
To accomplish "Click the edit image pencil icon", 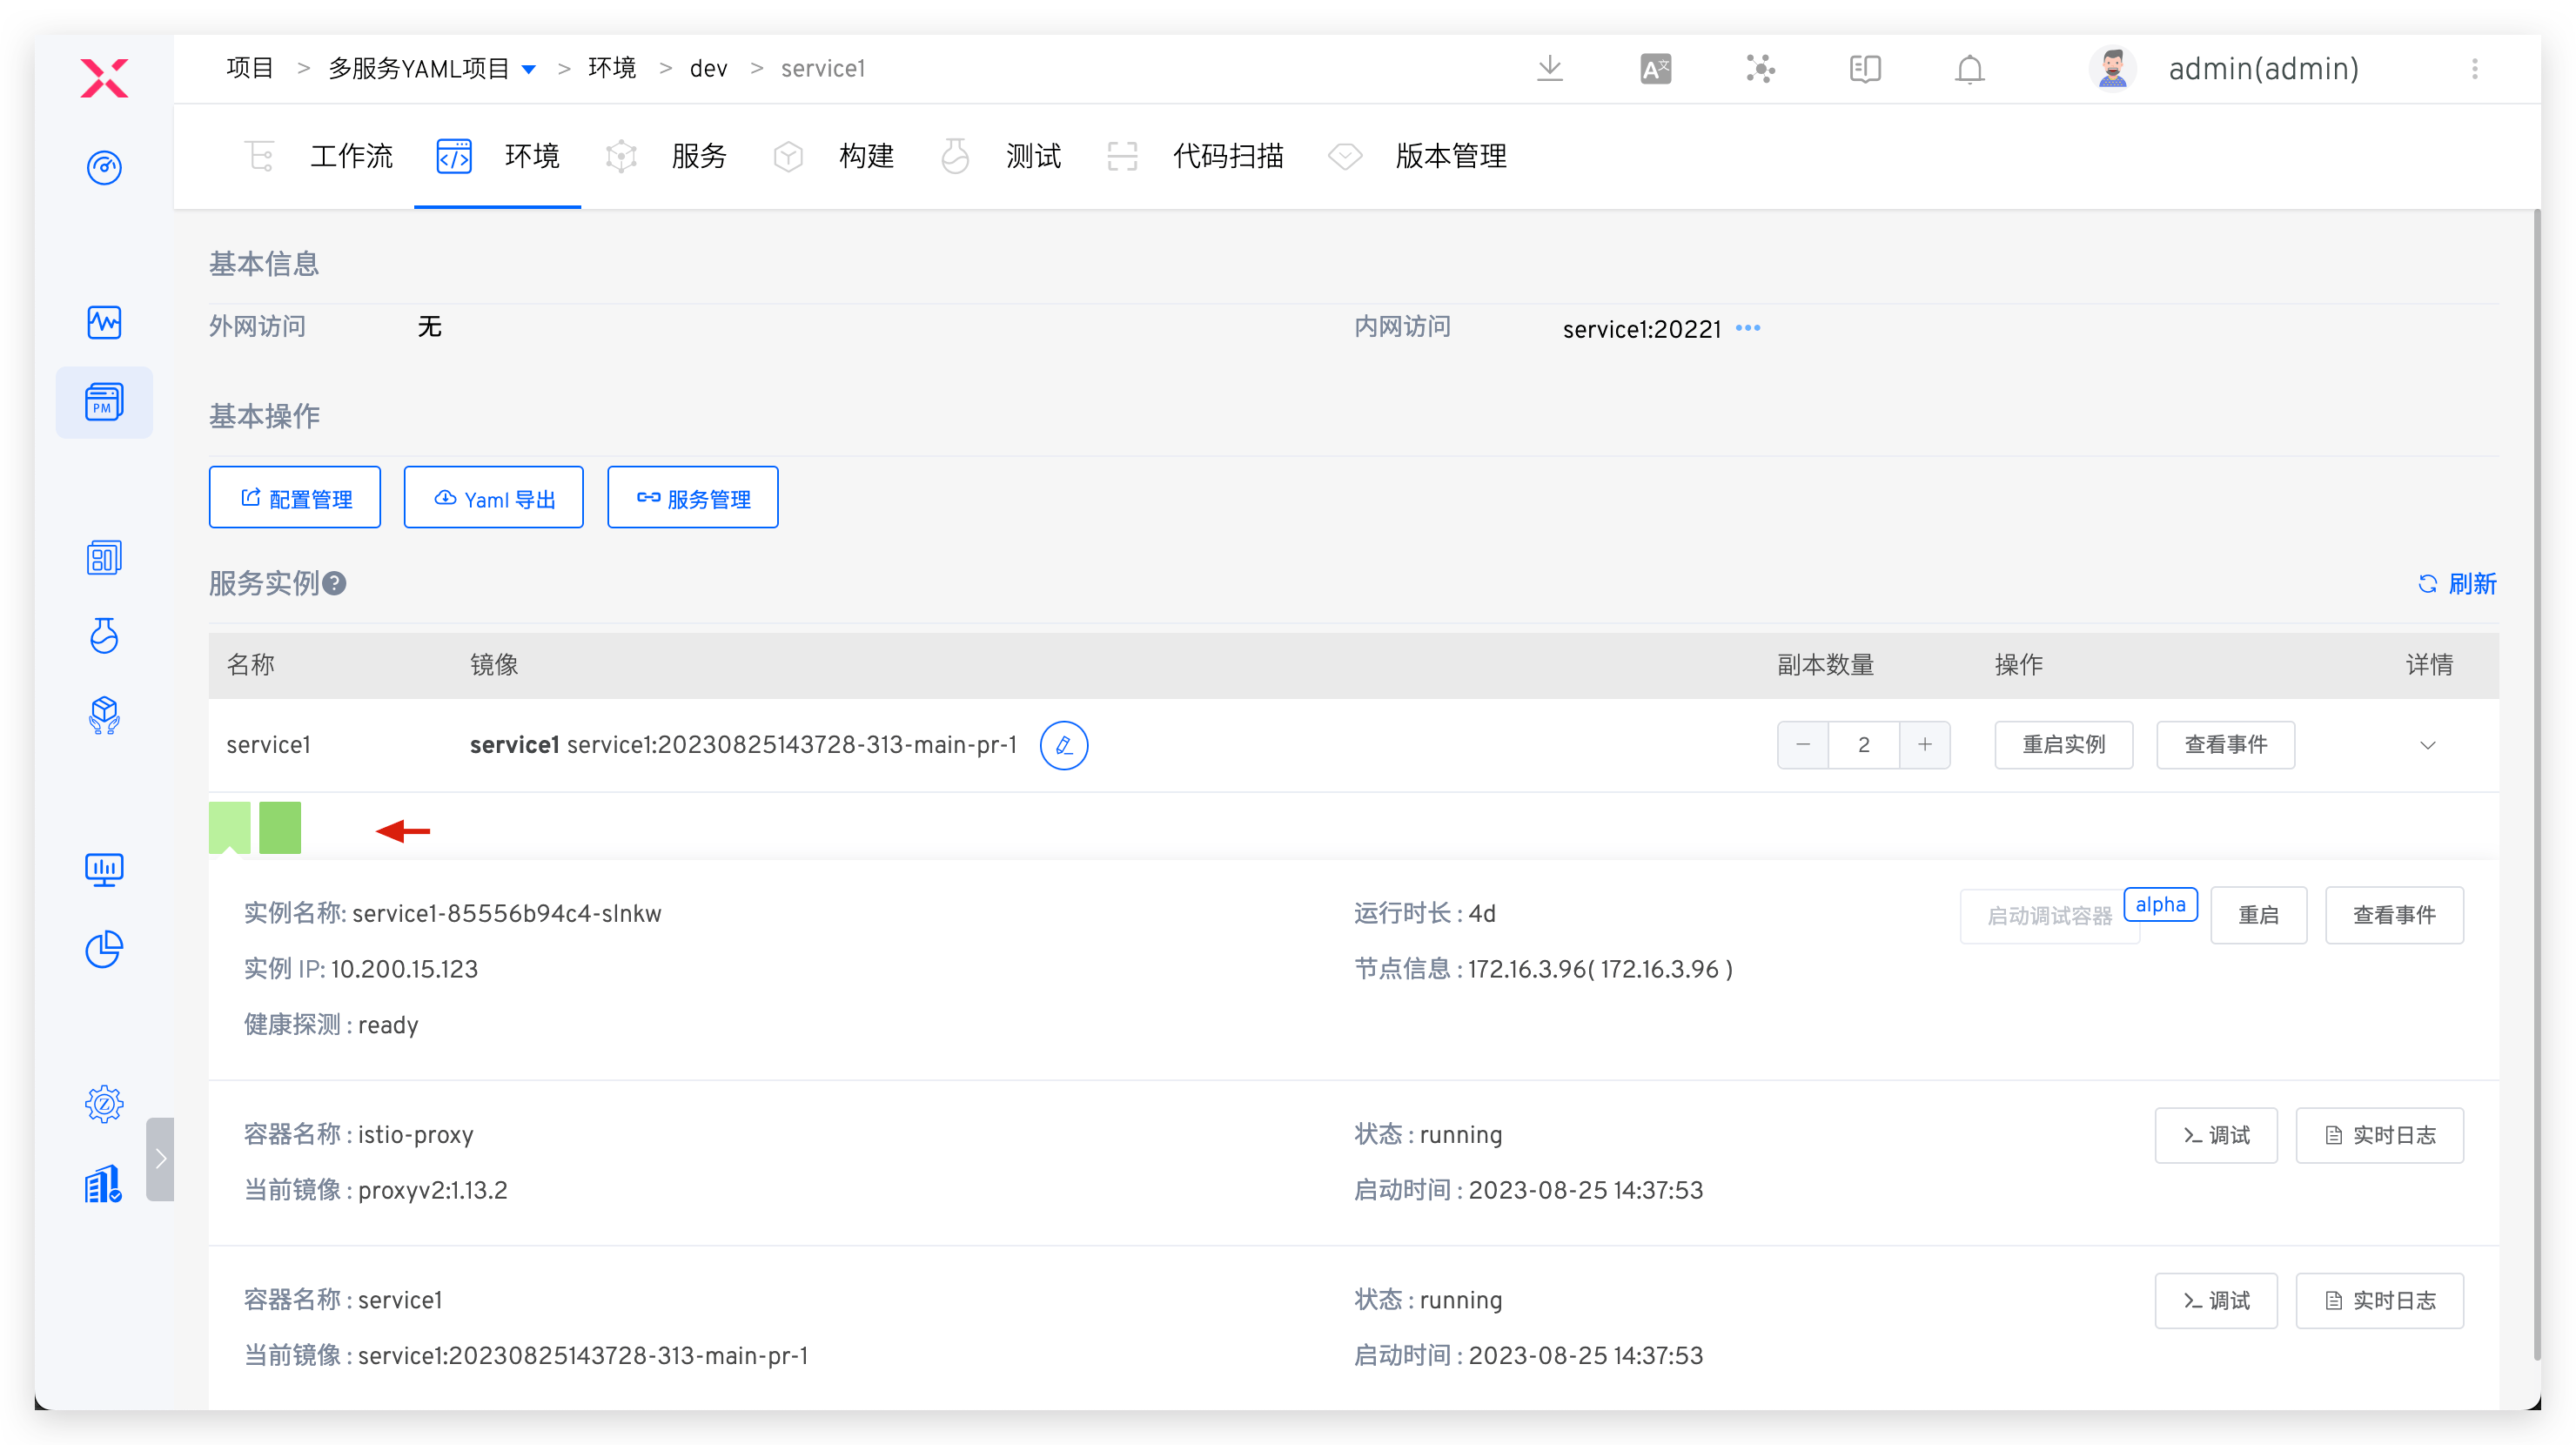I will pyautogui.click(x=1063, y=745).
